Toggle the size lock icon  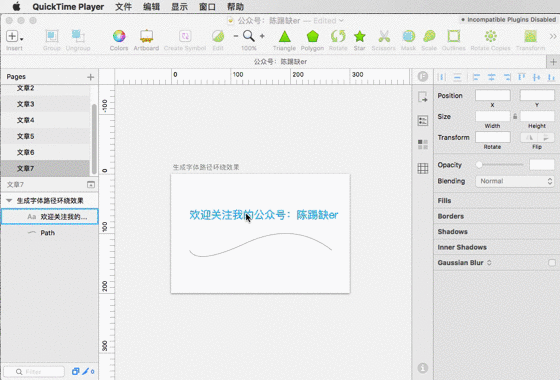tap(515, 116)
